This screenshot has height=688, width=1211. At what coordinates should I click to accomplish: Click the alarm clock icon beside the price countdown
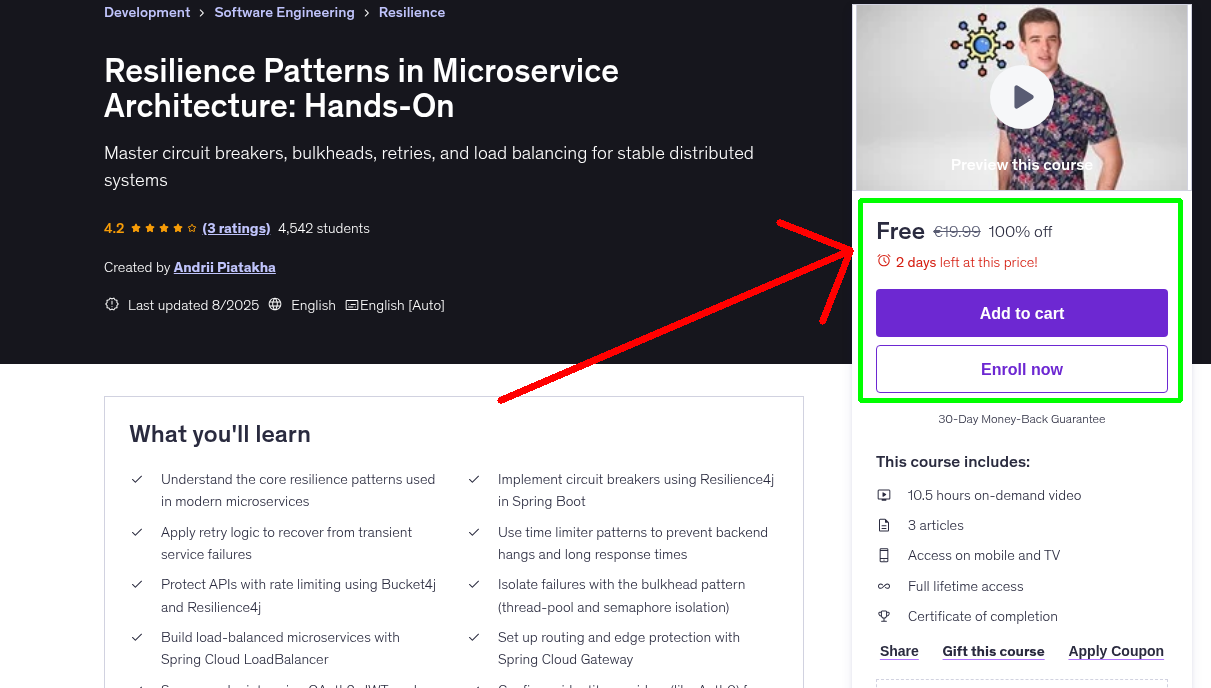(883, 260)
